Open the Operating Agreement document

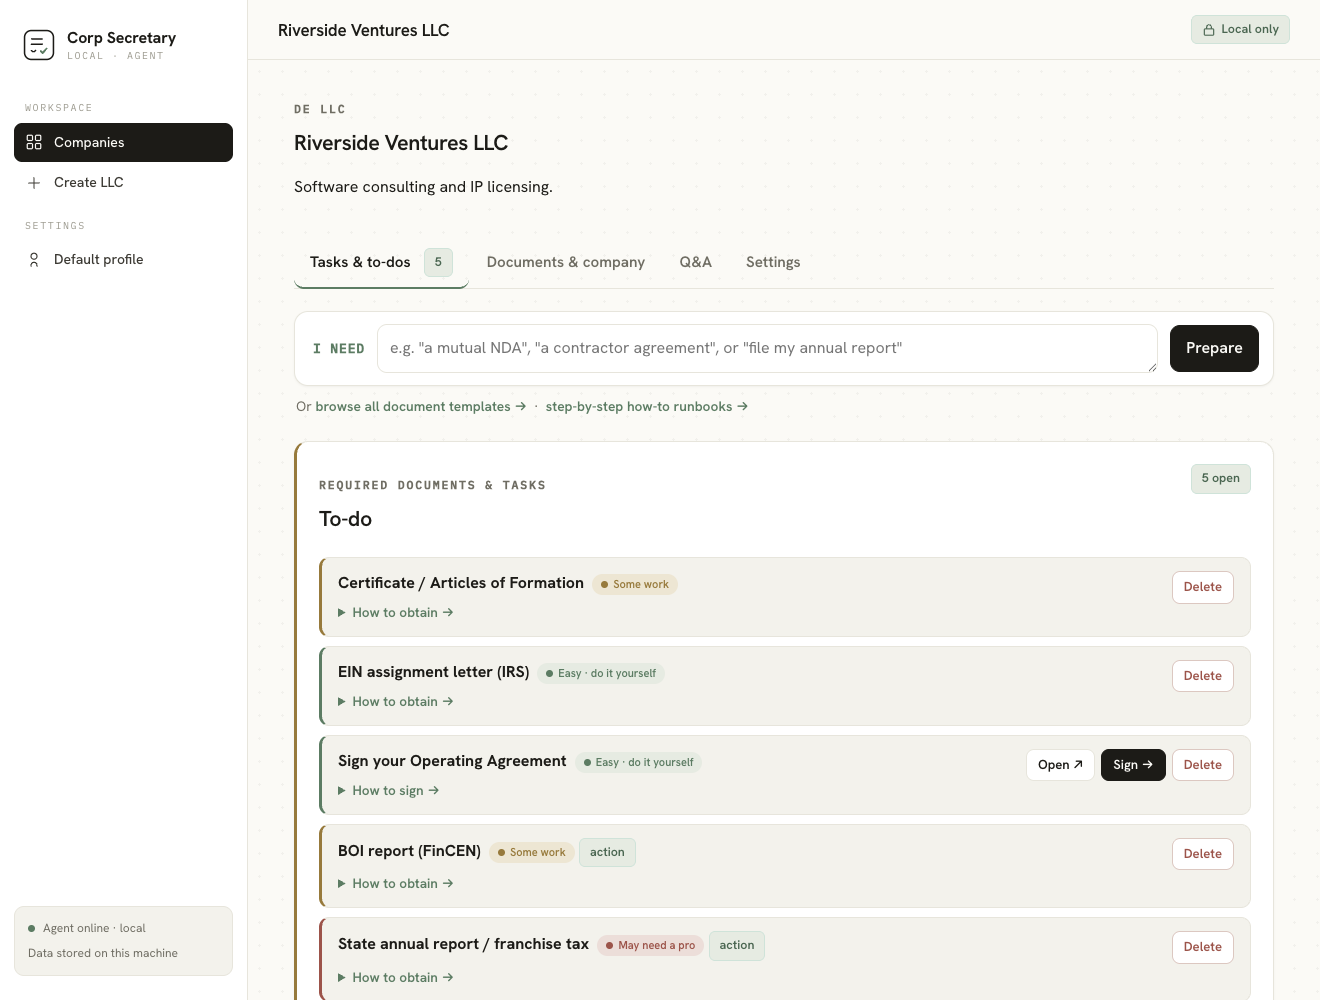click(1060, 765)
